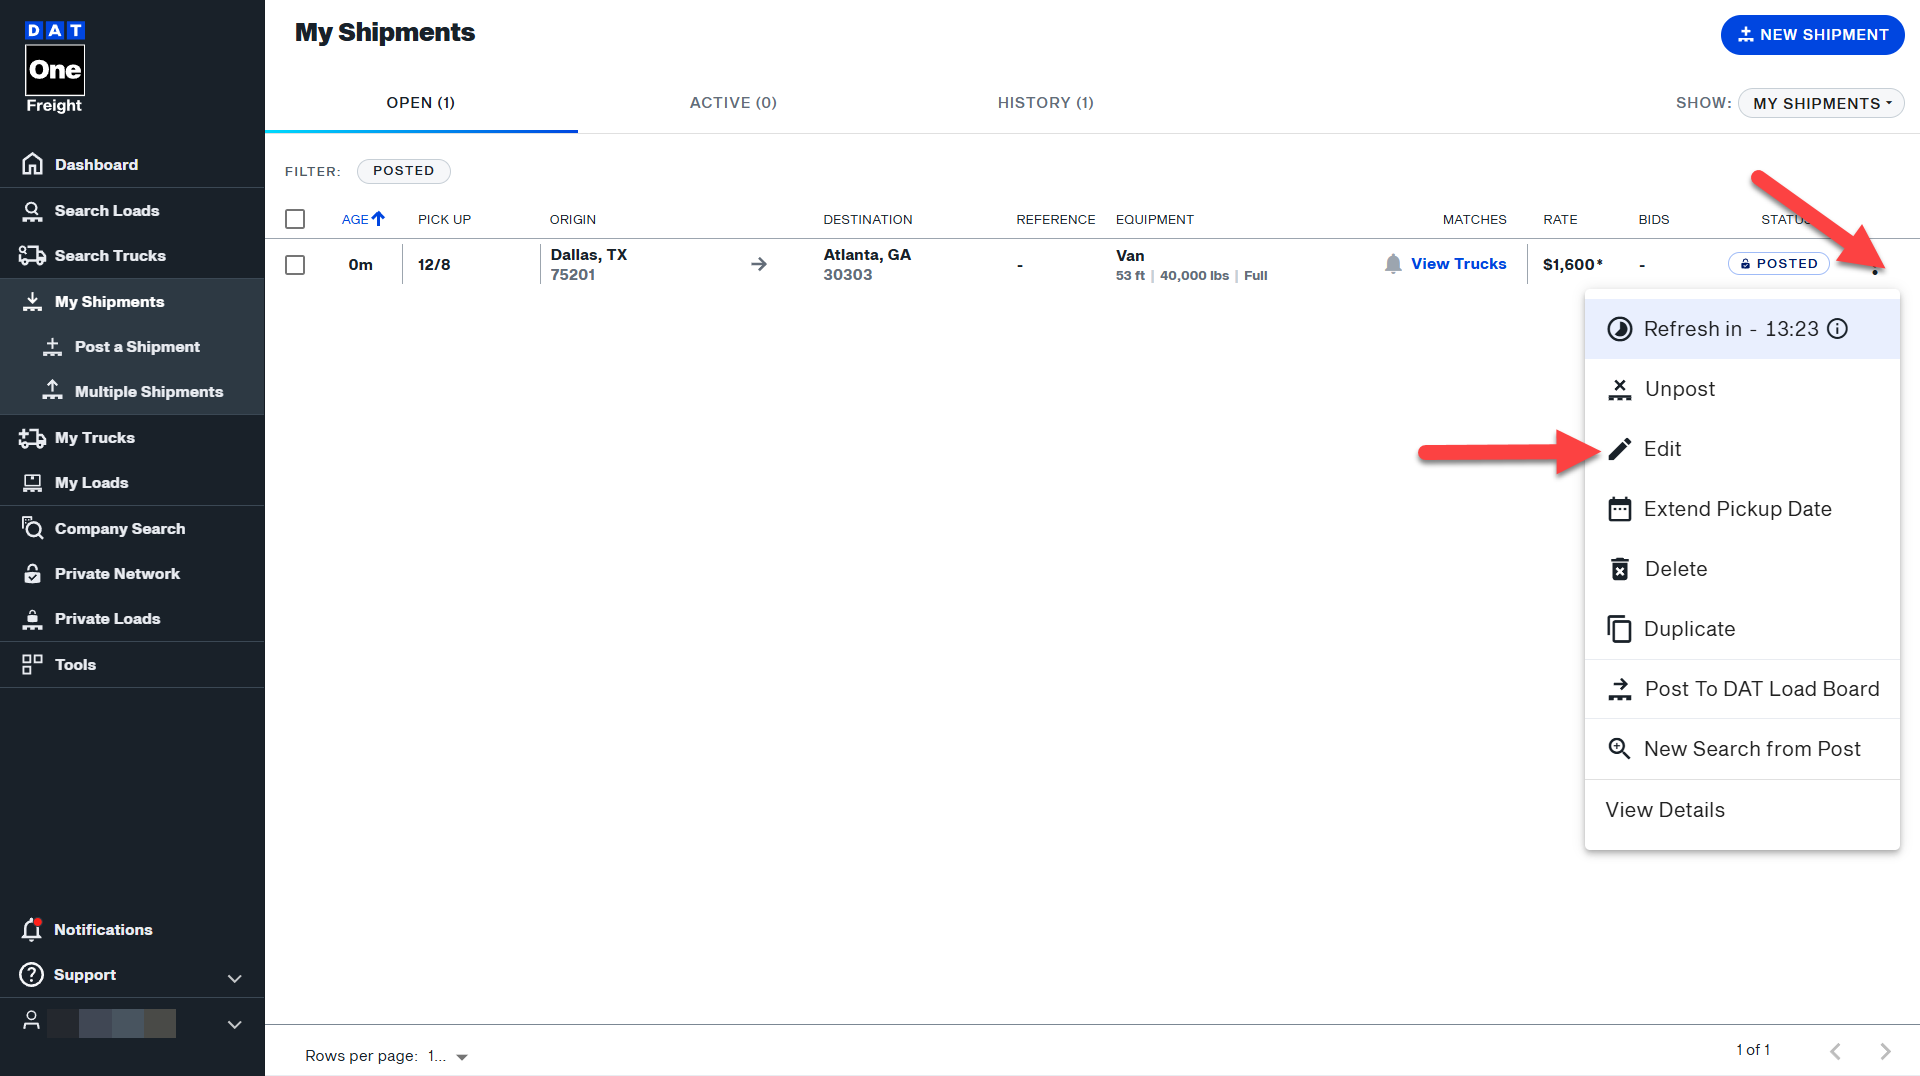Click the alarm bell next to View Trucks
The height and width of the screenshot is (1076, 1920).
coord(1393,264)
